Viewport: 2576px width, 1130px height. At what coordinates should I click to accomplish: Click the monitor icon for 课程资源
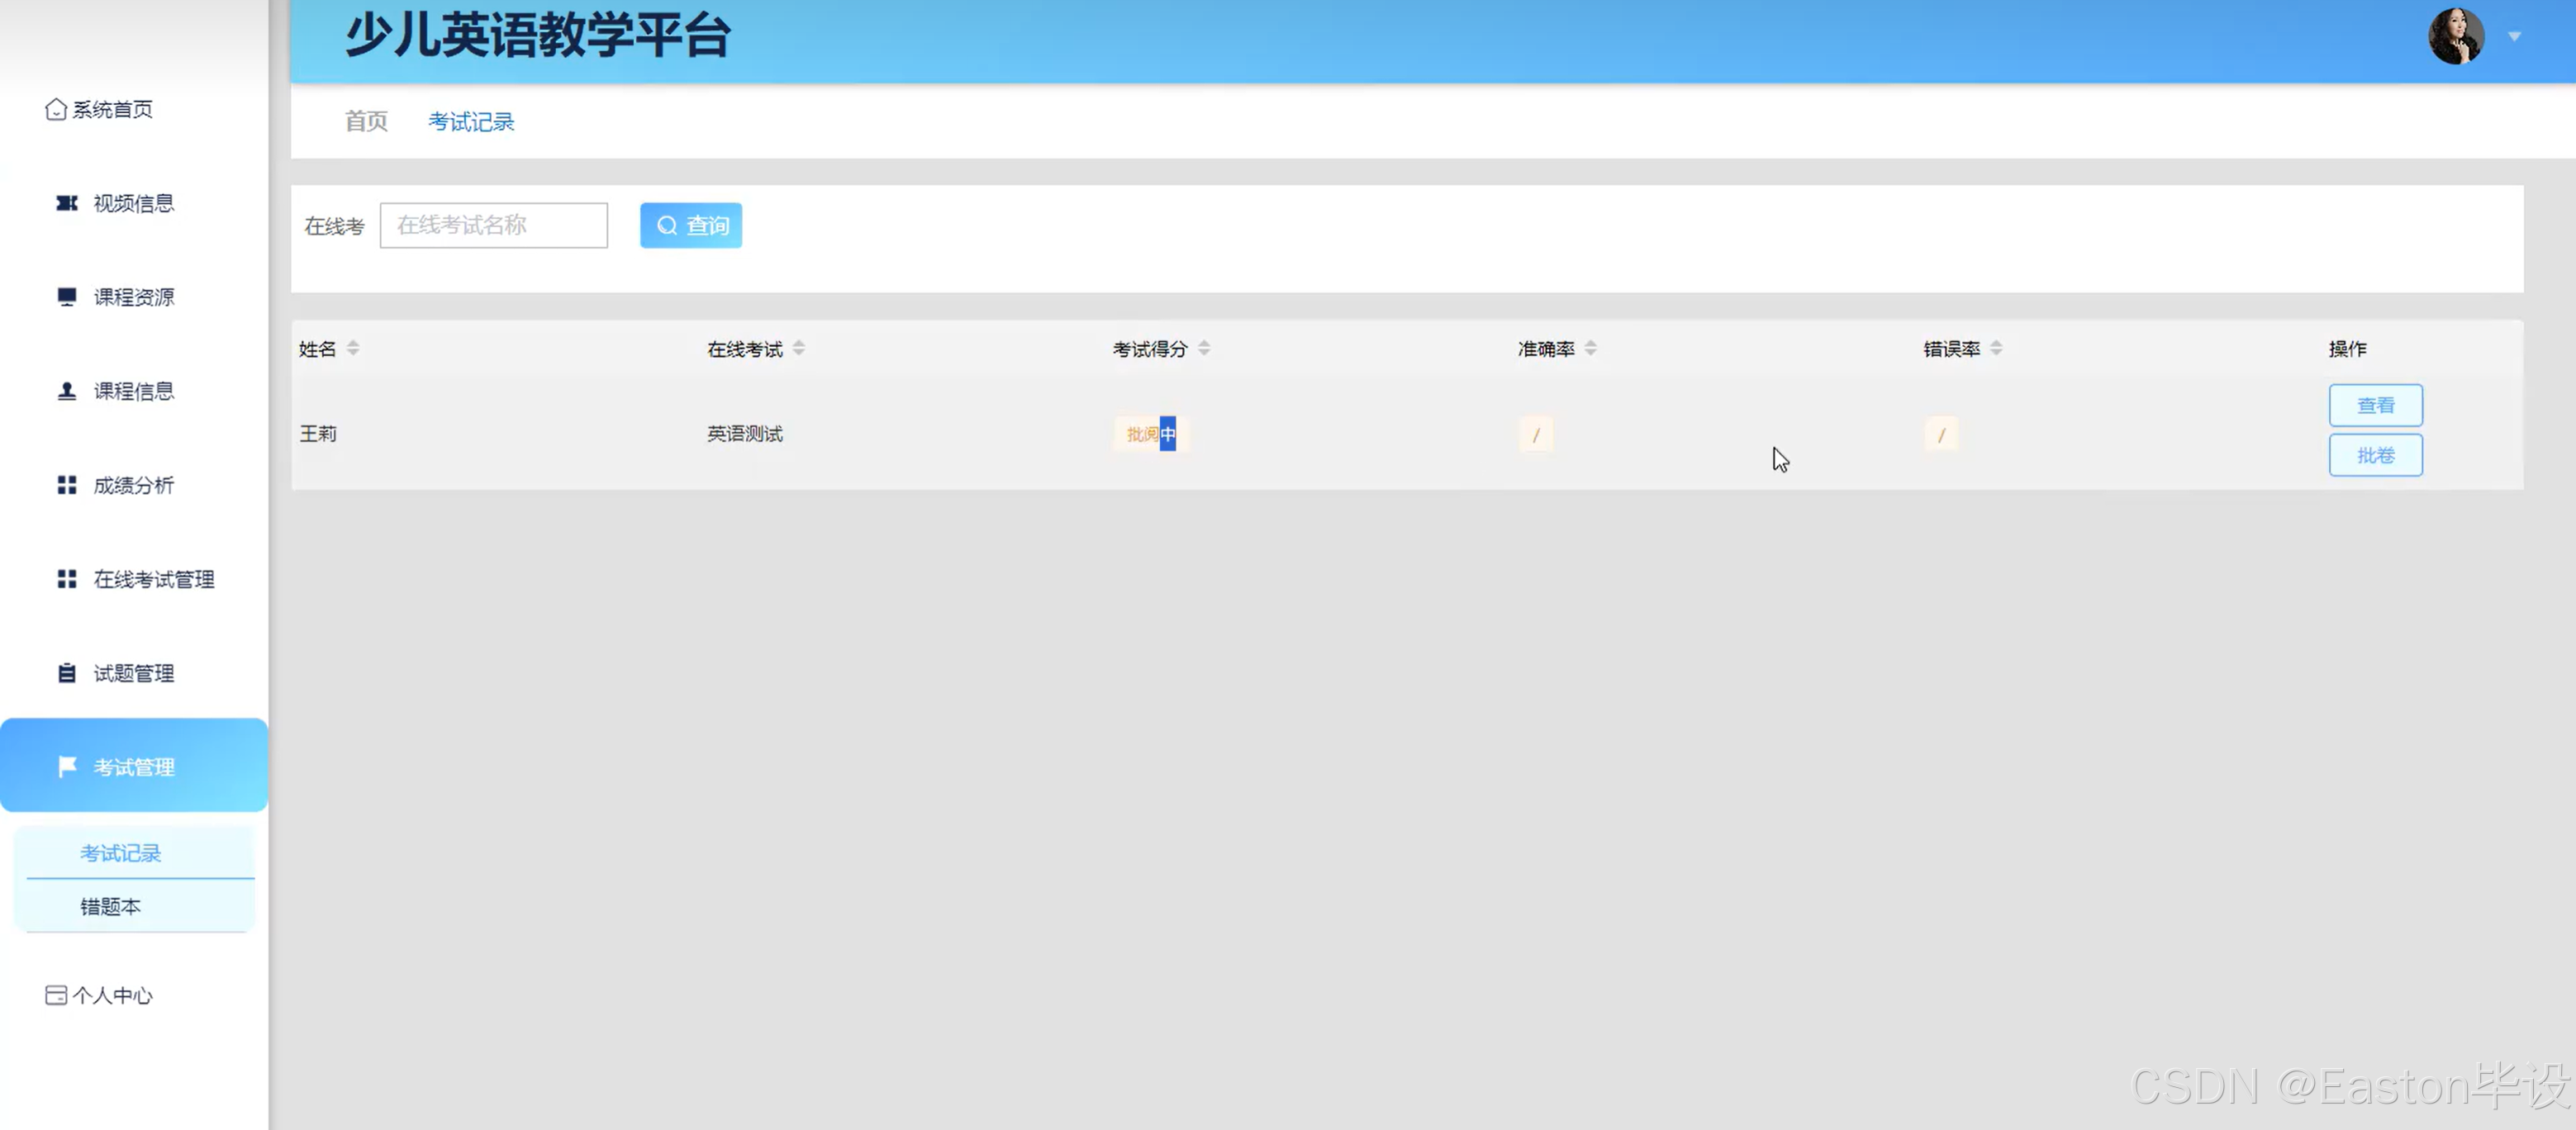point(67,297)
